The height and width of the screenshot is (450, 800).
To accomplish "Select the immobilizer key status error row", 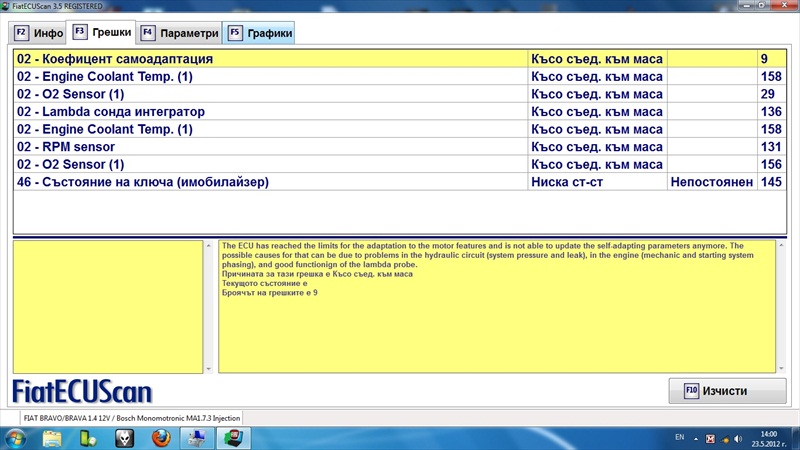I will click(x=270, y=182).
